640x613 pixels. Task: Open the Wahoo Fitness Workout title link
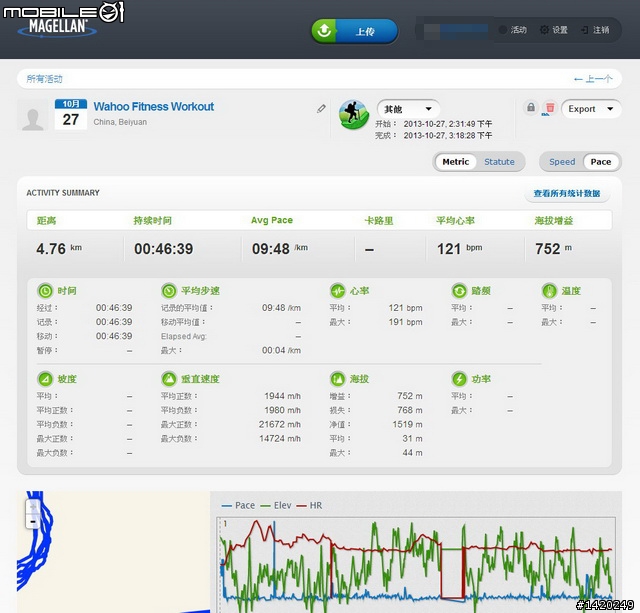click(153, 107)
